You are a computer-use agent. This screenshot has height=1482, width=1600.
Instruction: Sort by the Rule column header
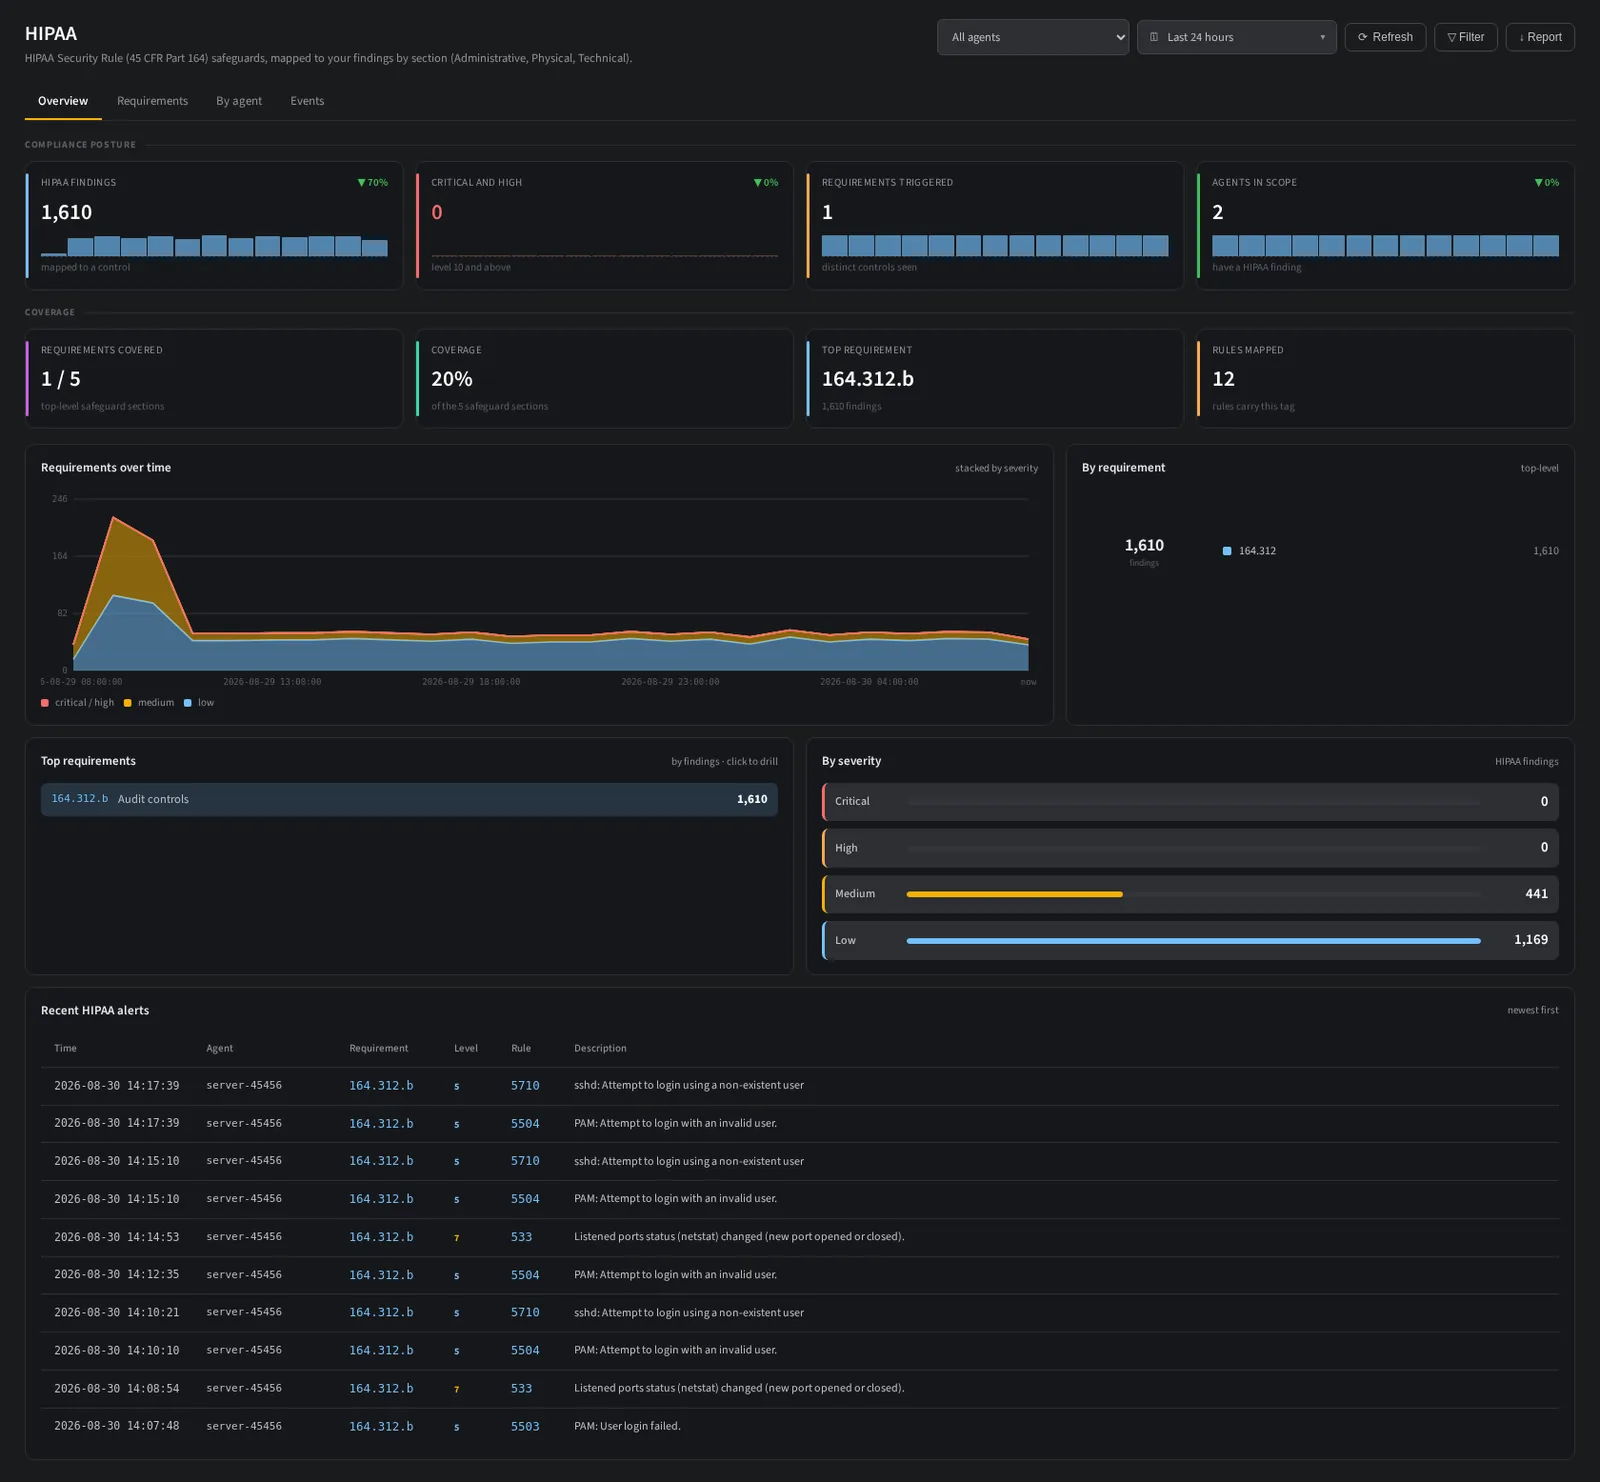point(521,1048)
